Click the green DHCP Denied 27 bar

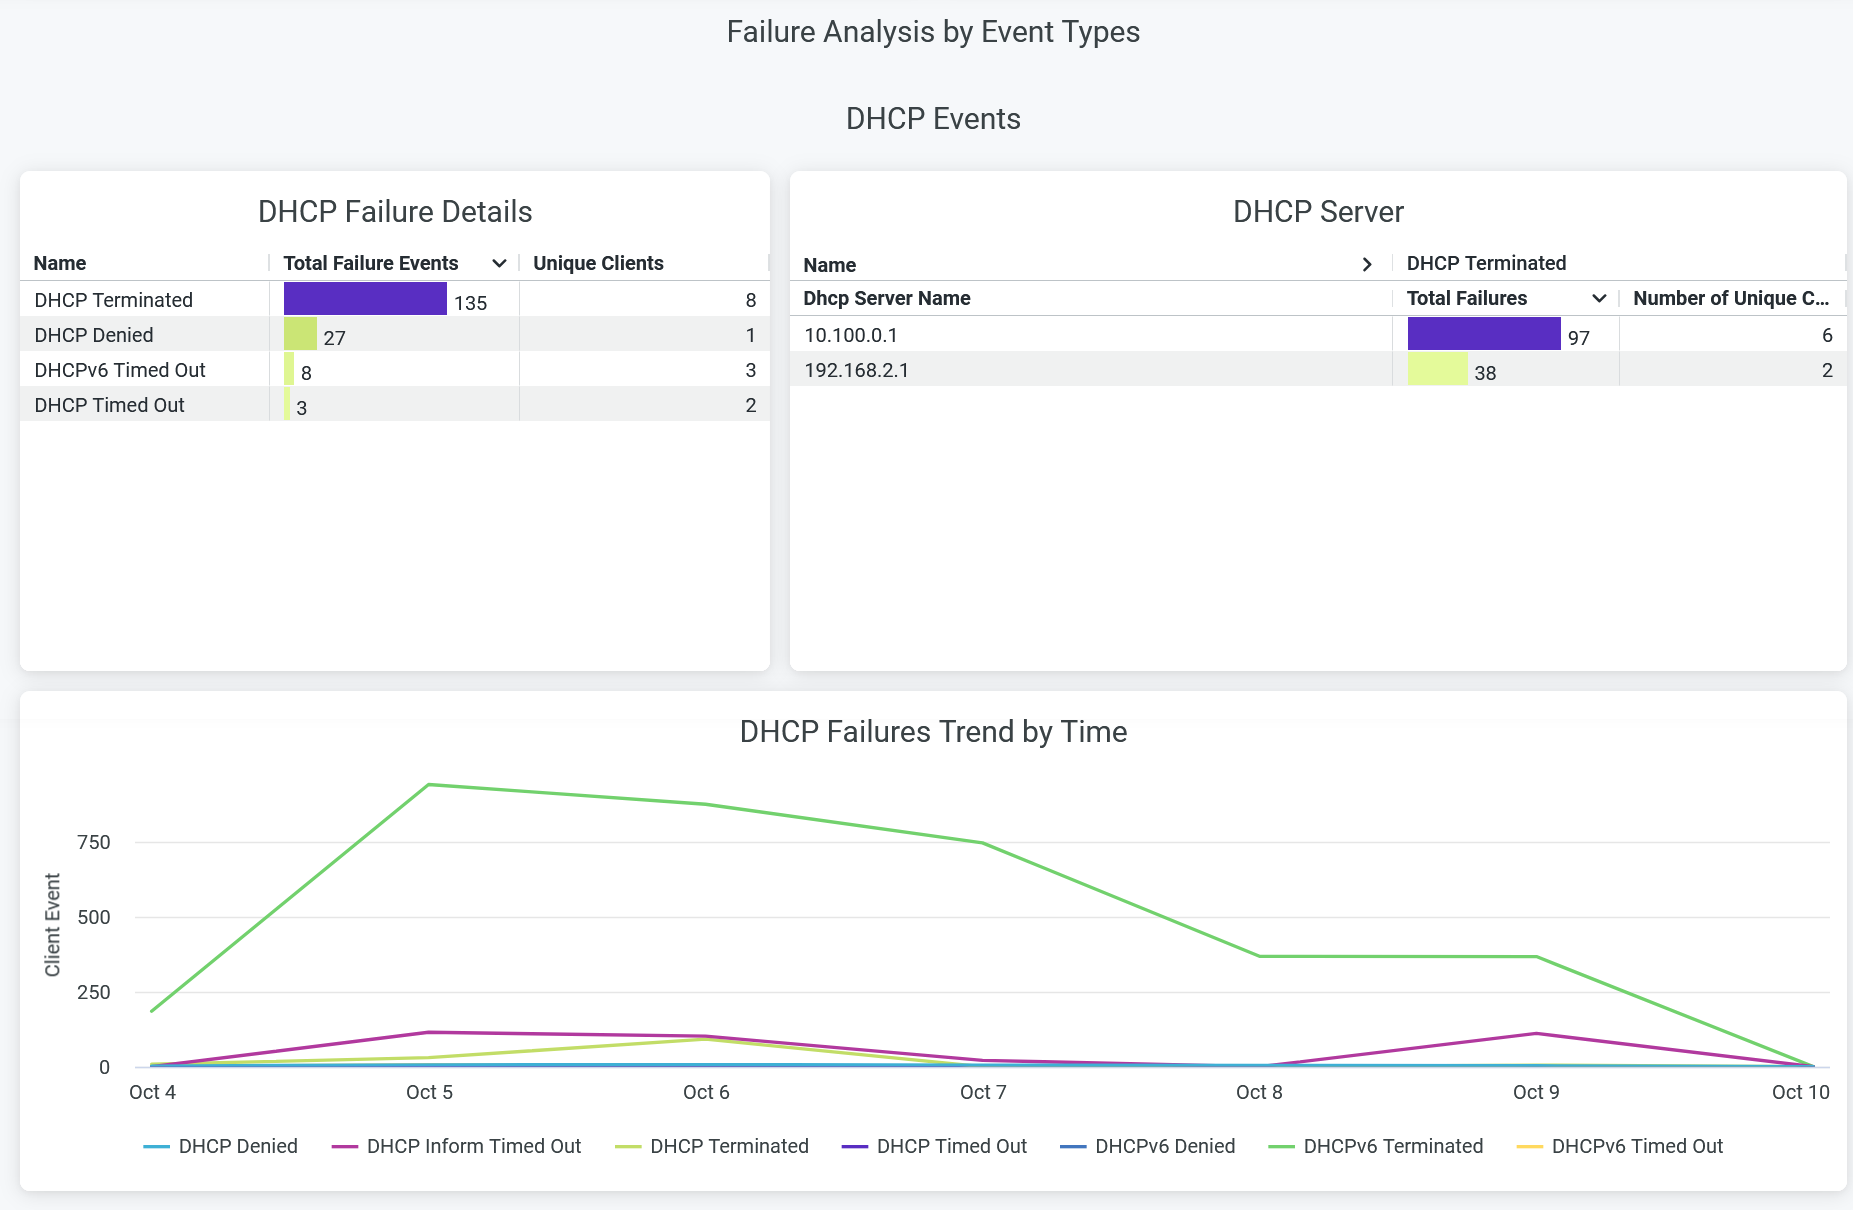click(x=300, y=334)
